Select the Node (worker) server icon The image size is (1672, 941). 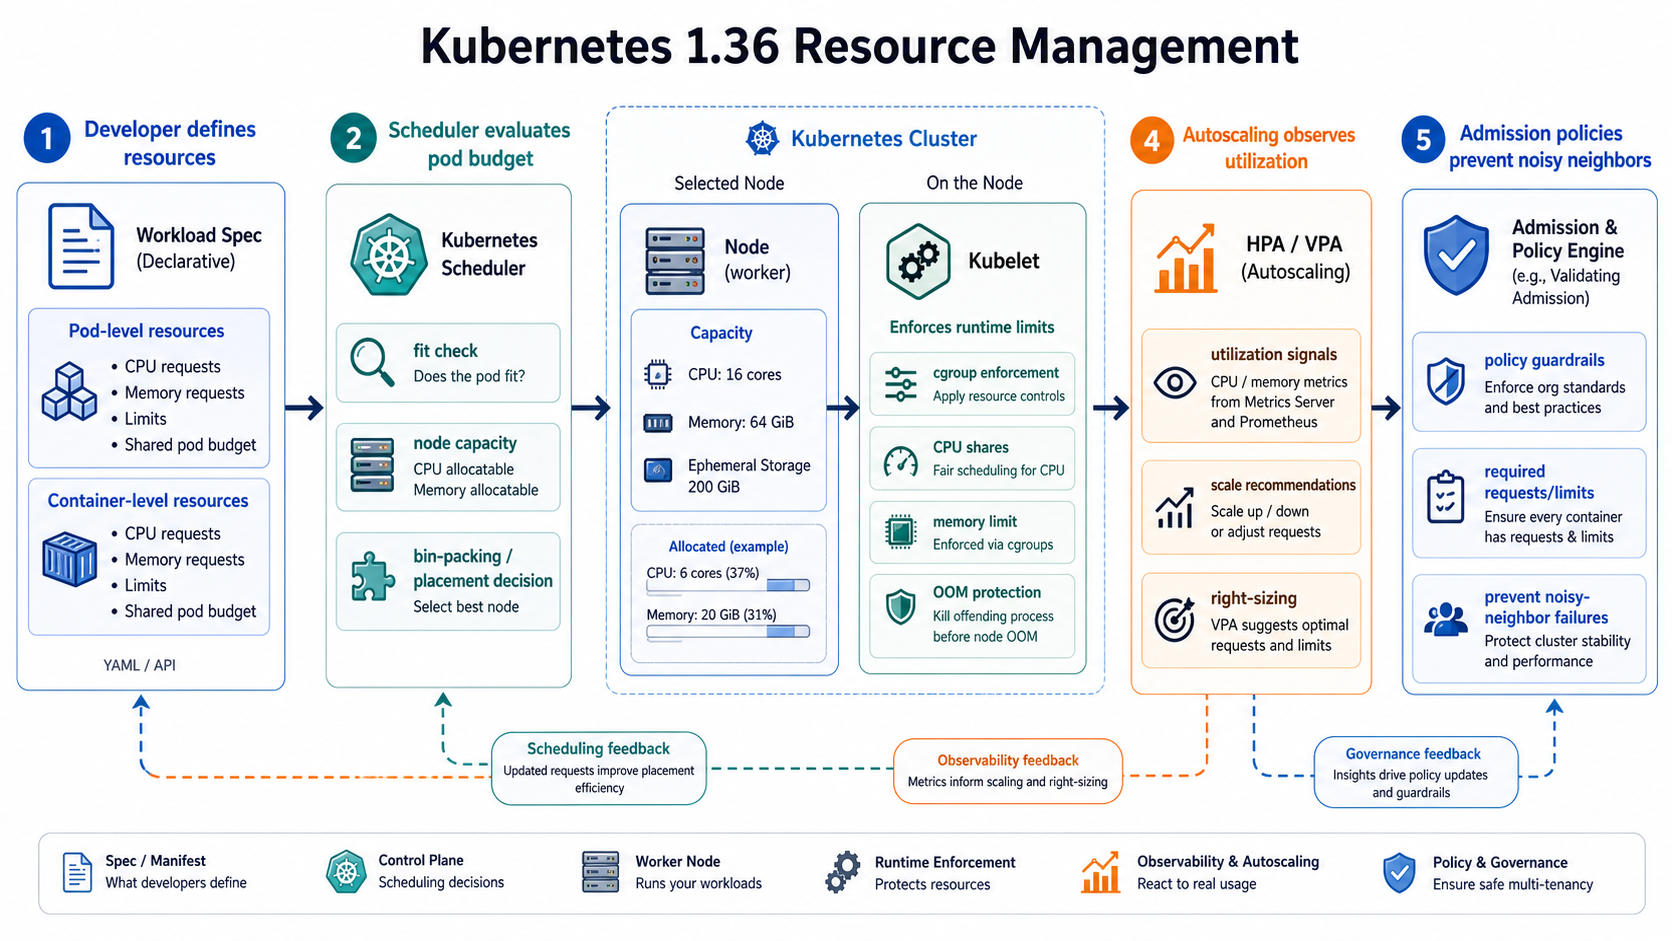(x=675, y=261)
